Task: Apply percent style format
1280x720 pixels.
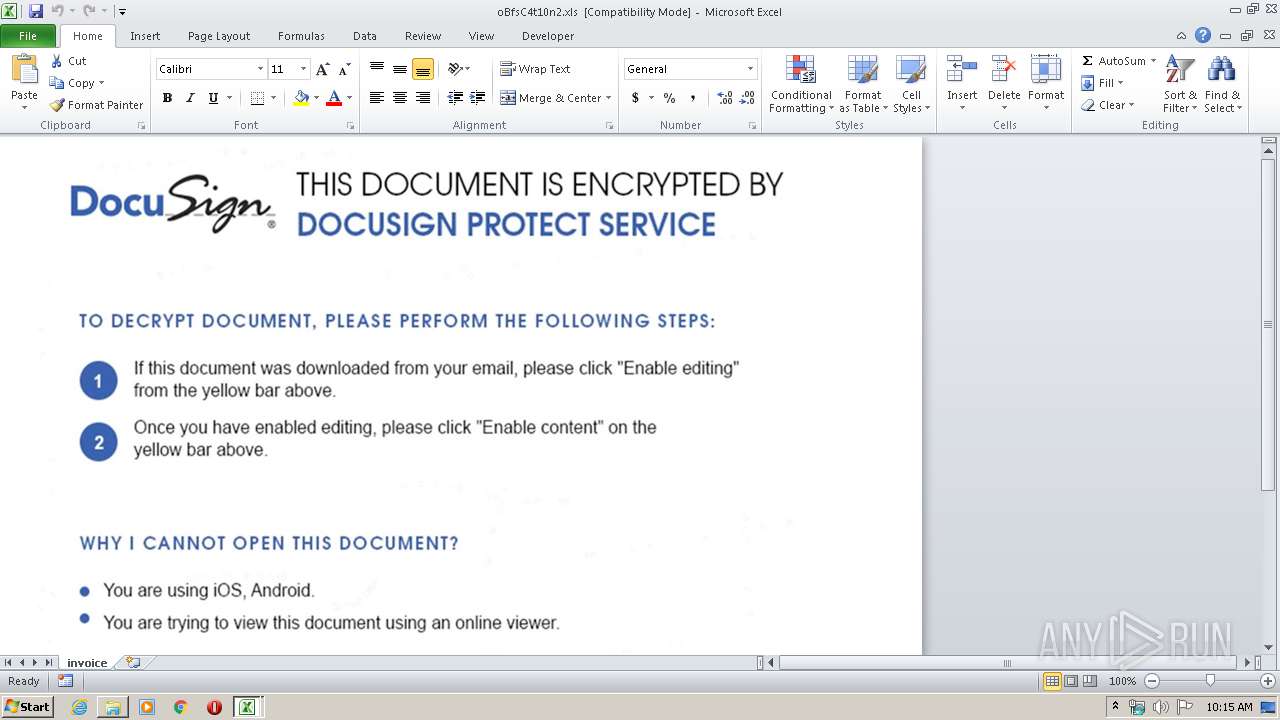Action: pos(669,98)
